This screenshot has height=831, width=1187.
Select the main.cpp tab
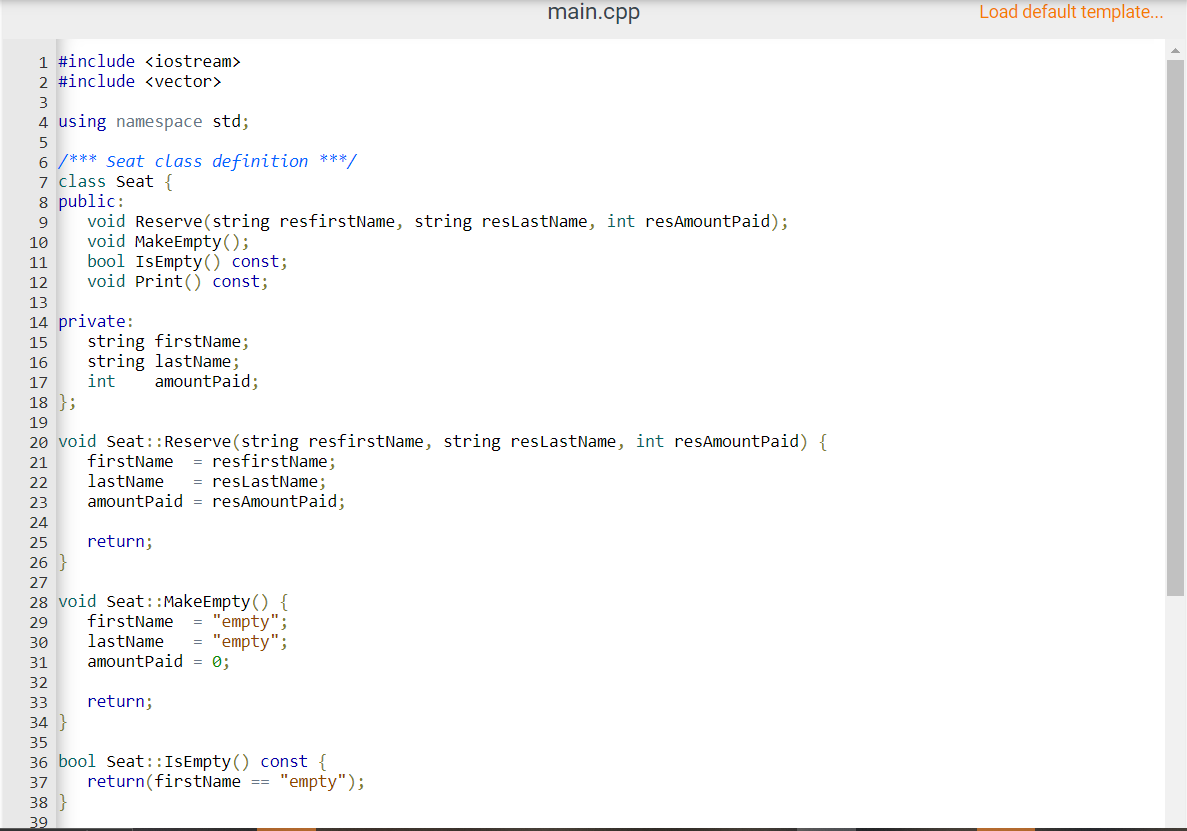(592, 13)
